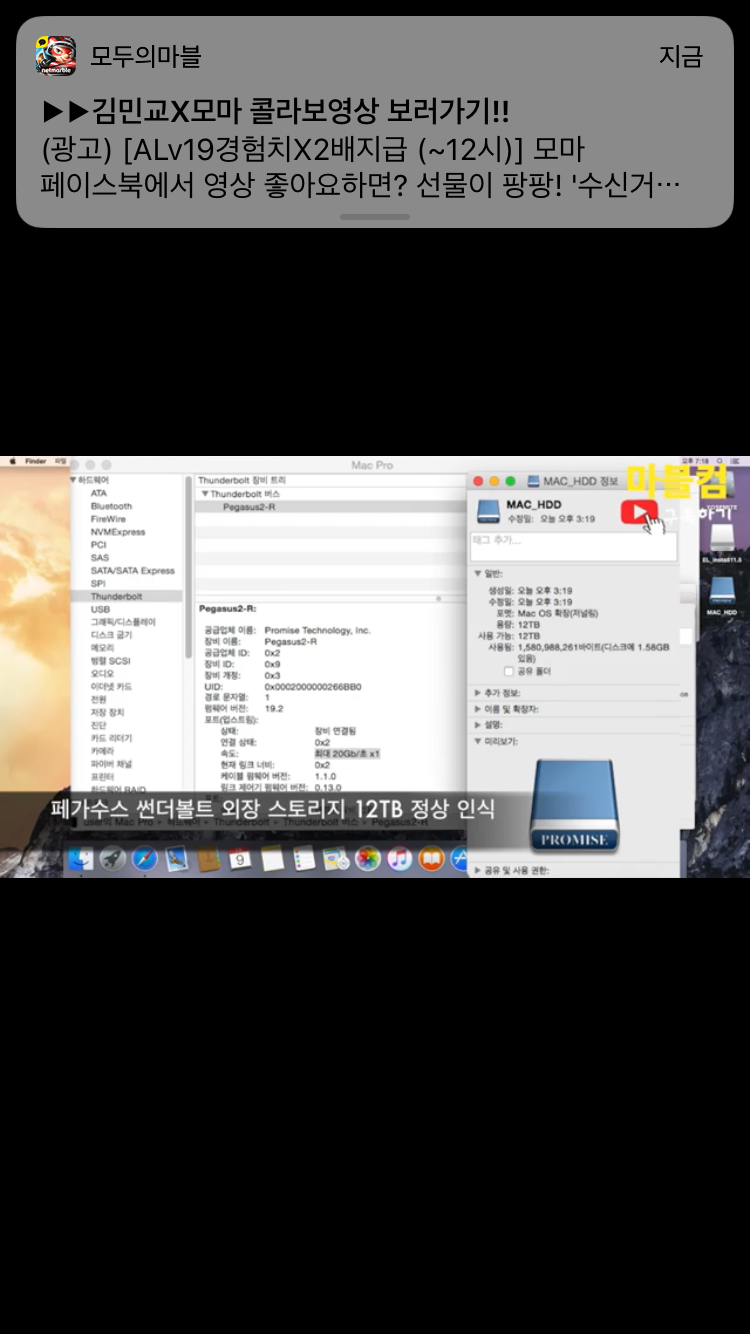This screenshot has height=1334, width=750.
Task: Tap the 모두의마블 app icon in notification
Action: pyautogui.click(x=55, y=56)
